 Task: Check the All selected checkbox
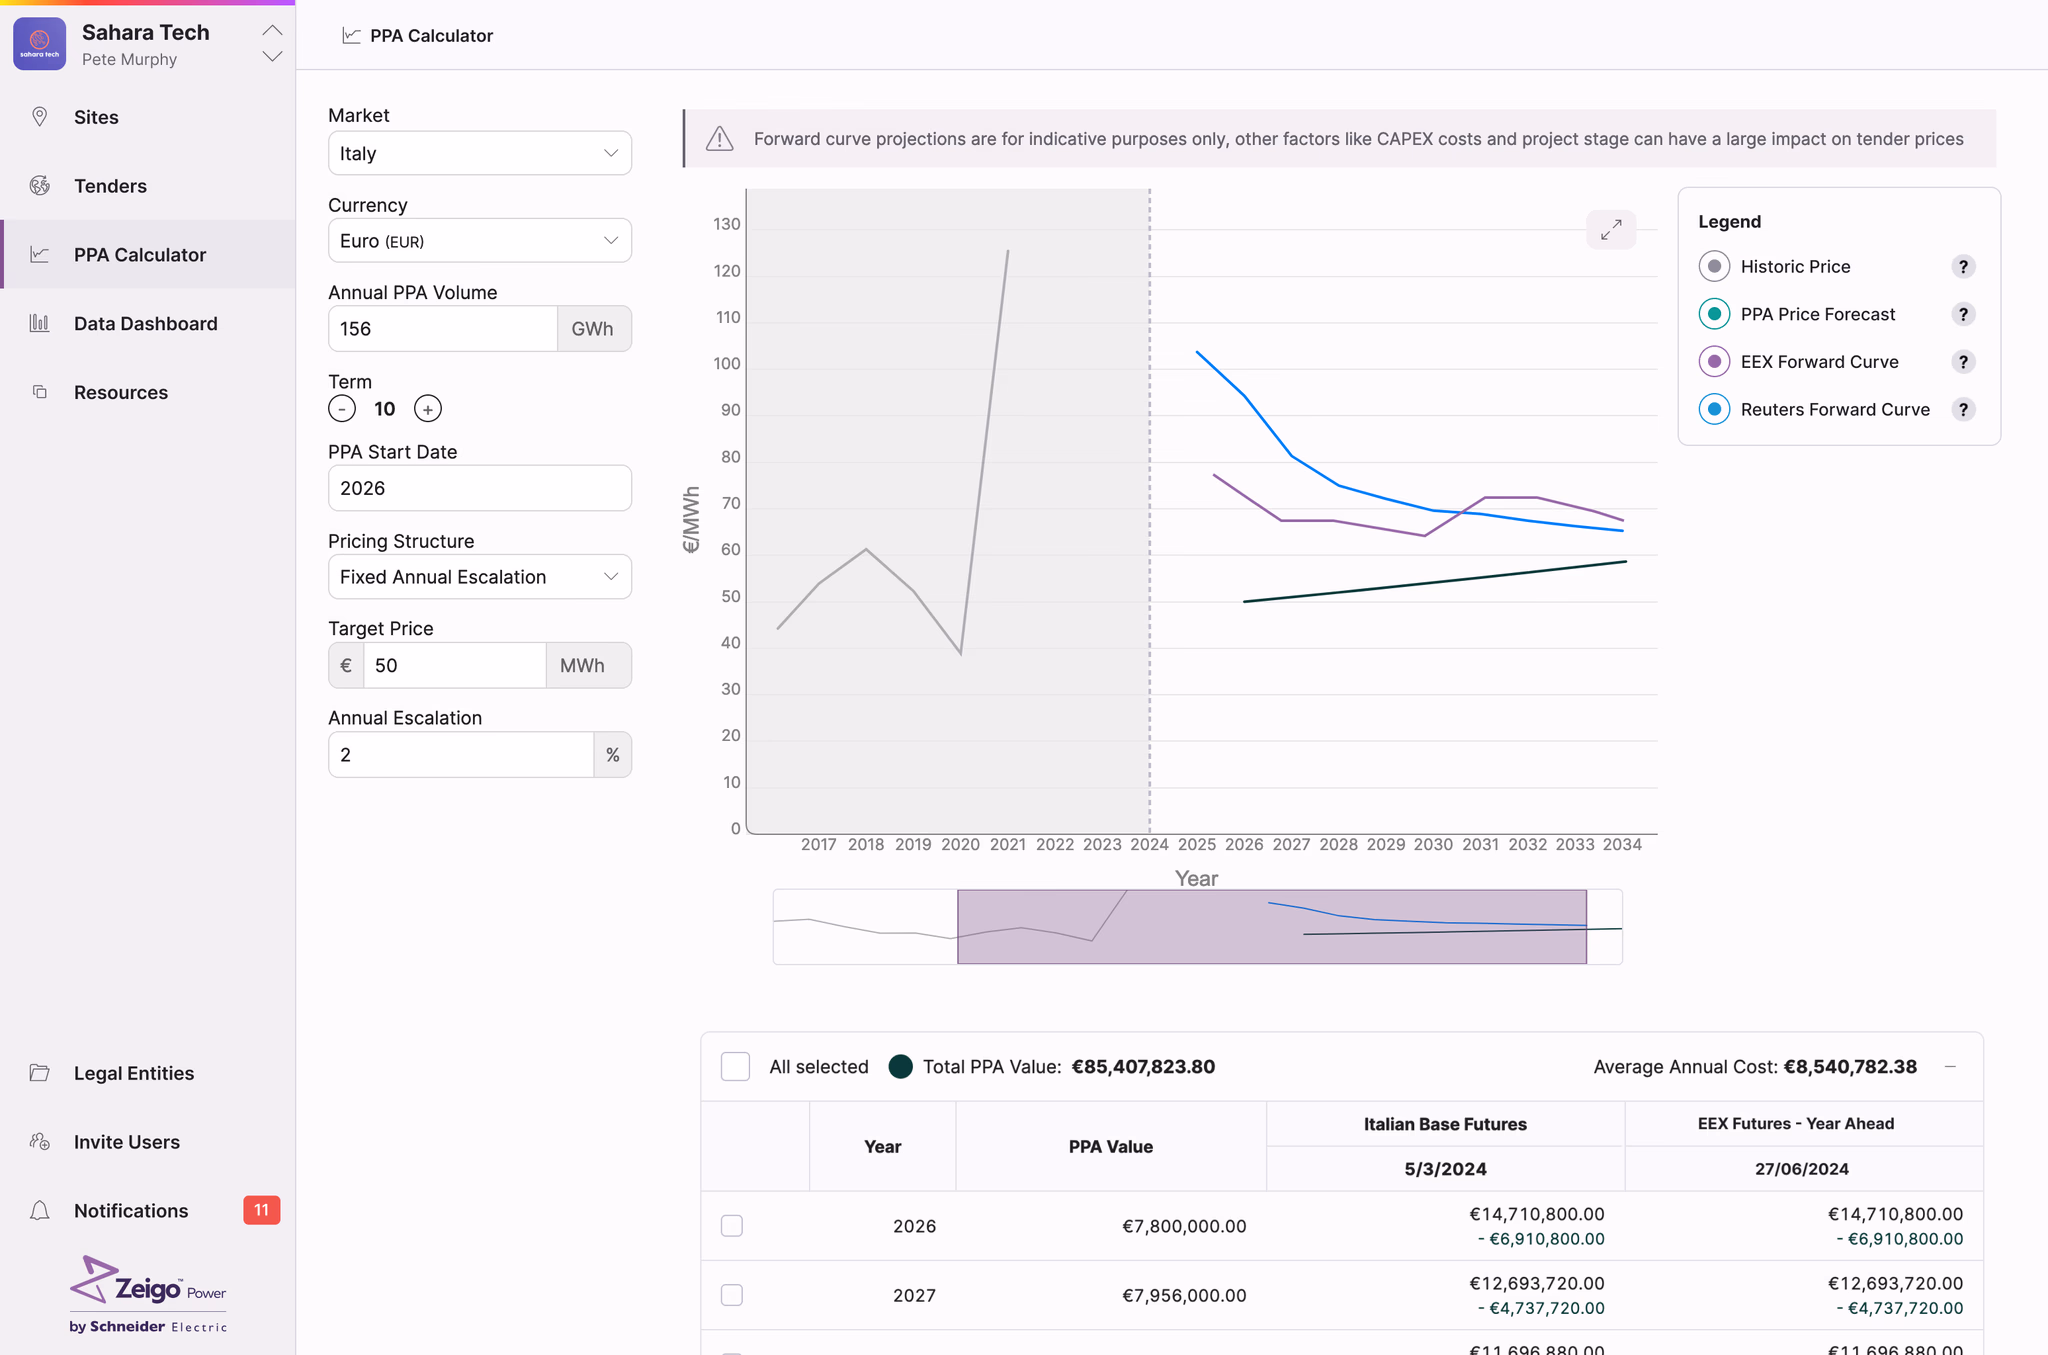(x=735, y=1067)
